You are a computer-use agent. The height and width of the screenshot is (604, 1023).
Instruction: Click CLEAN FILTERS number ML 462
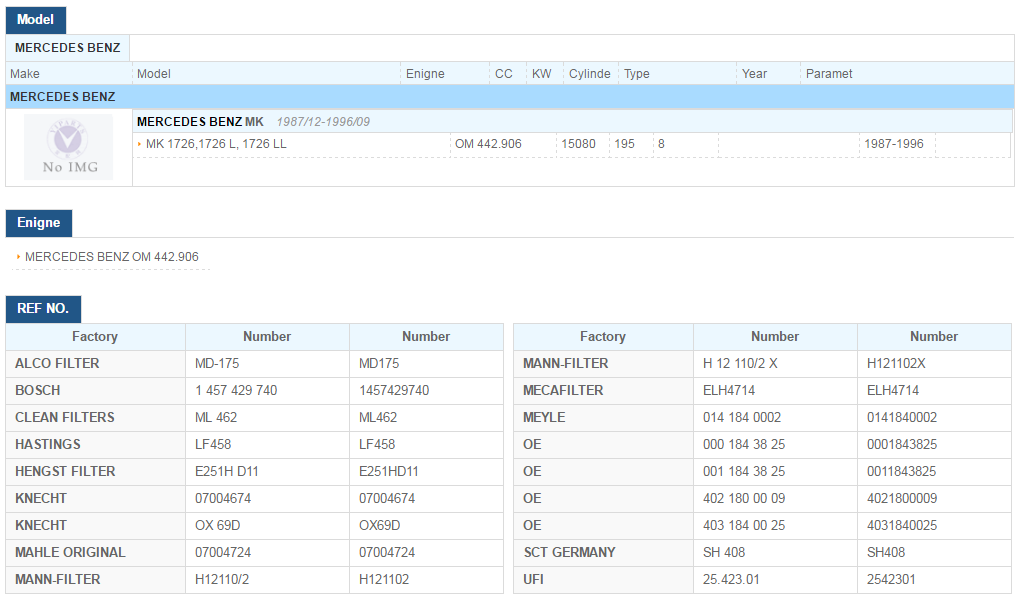tap(216, 417)
